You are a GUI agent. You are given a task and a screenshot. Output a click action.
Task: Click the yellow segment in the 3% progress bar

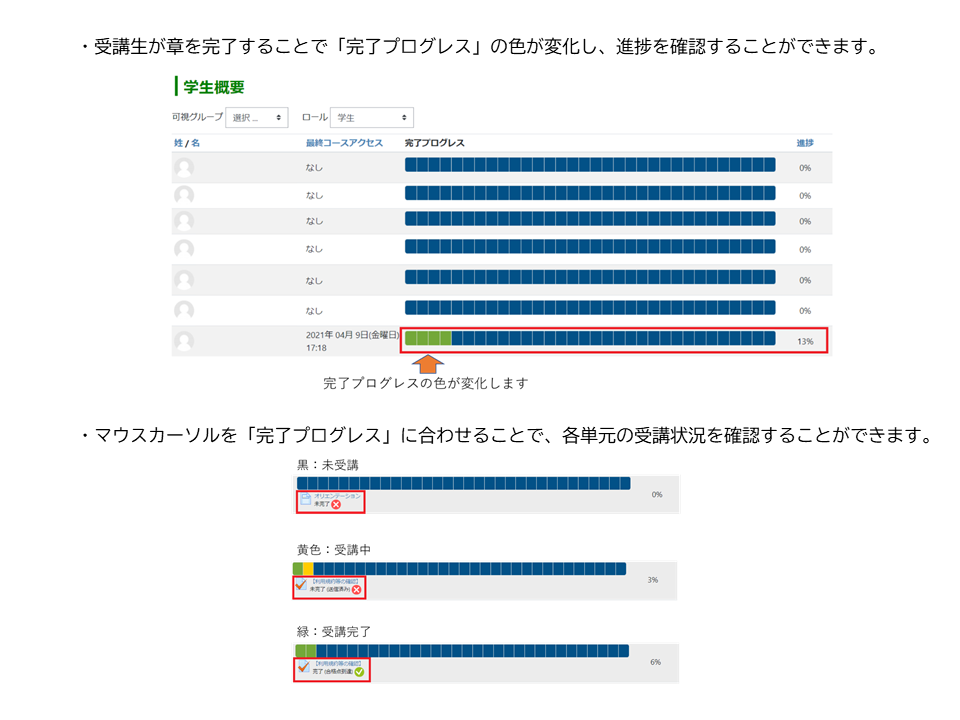(308, 569)
